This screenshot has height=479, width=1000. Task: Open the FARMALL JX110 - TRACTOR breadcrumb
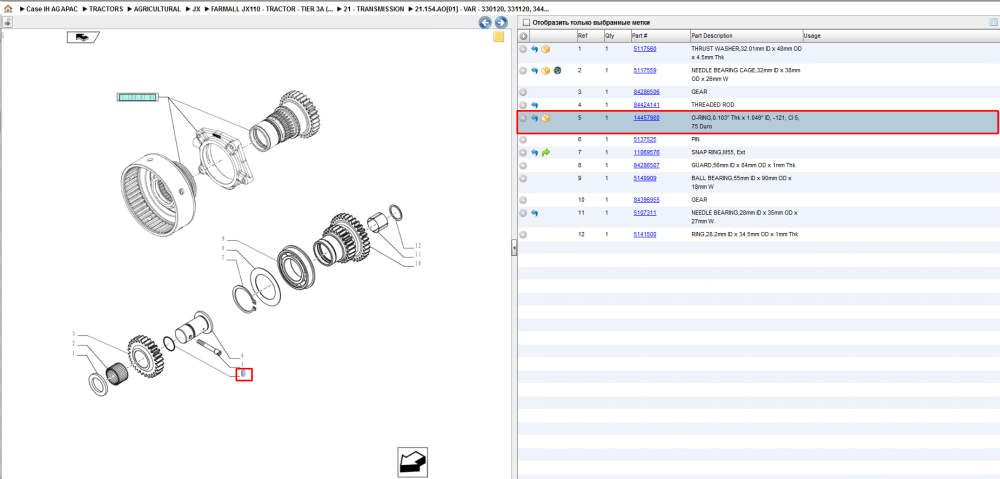pyautogui.click(x=272, y=10)
